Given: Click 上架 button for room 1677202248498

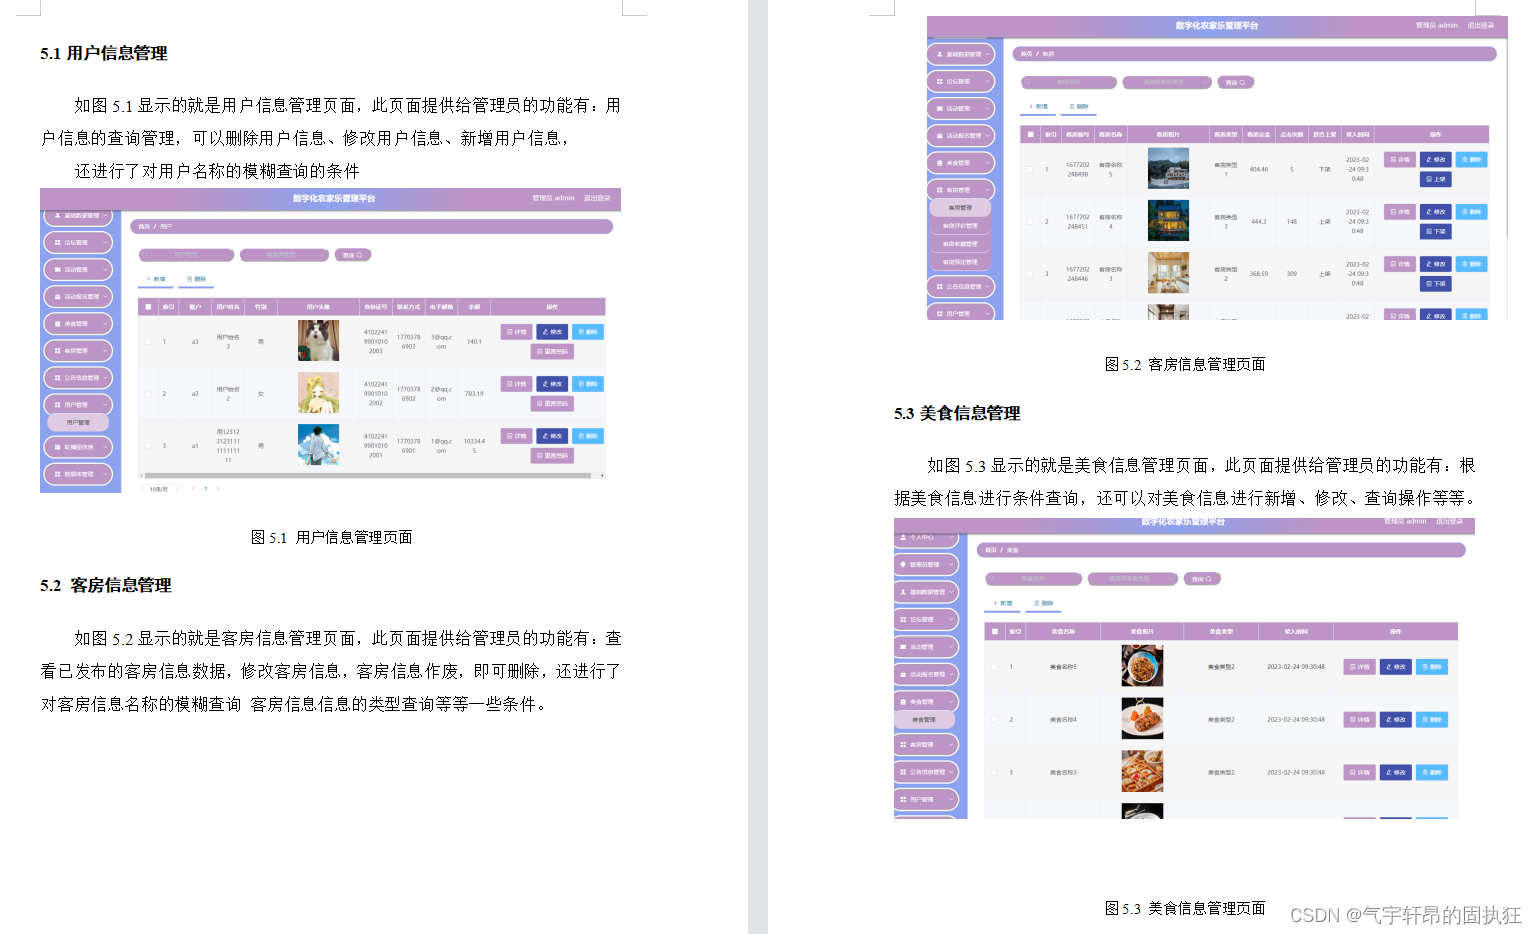Looking at the screenshot, I should 1435,179.
